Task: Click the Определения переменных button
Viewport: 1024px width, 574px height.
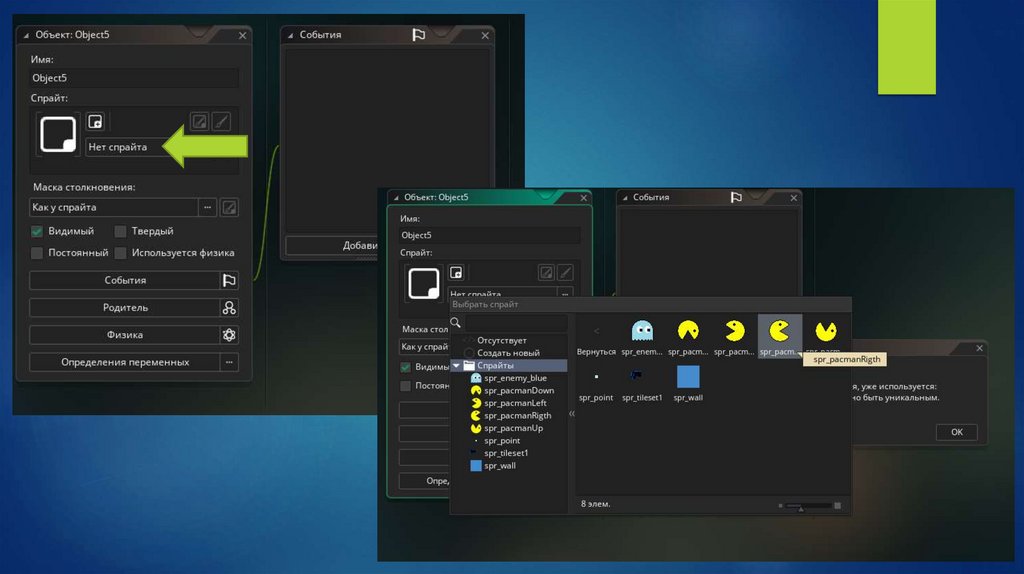Action: 124,362
